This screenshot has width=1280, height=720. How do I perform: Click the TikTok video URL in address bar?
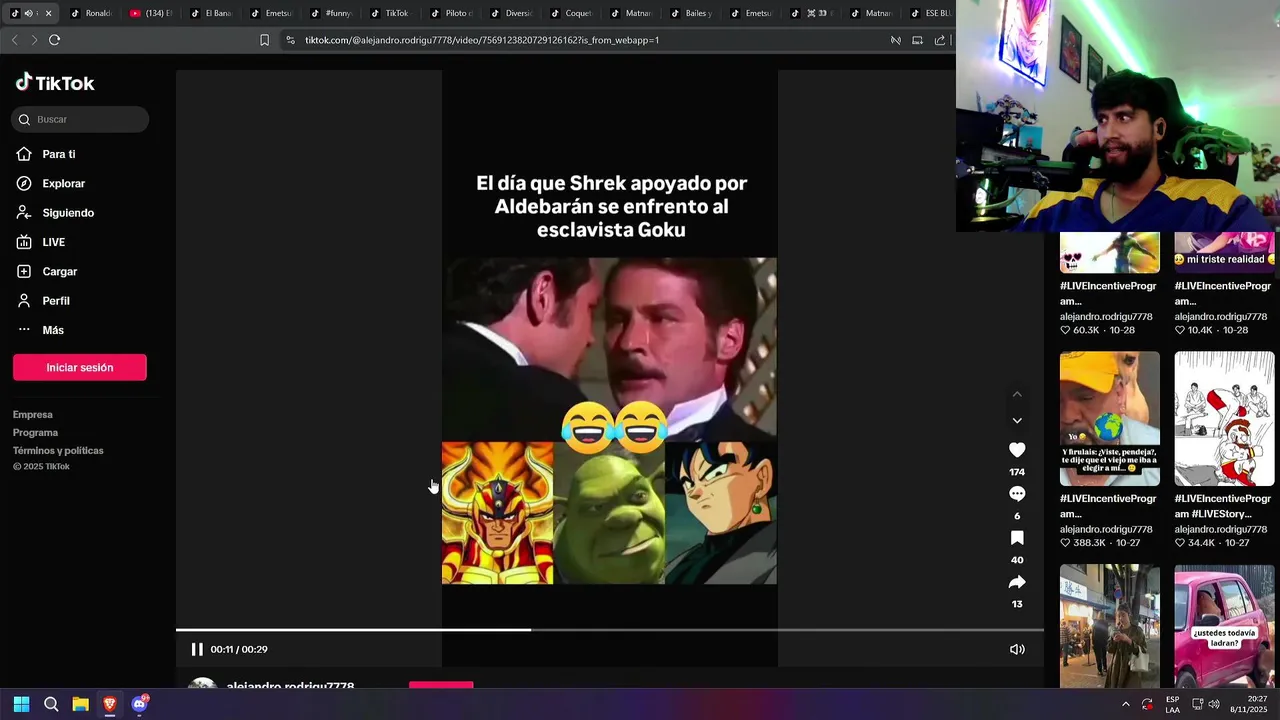[x=481, y=40]
